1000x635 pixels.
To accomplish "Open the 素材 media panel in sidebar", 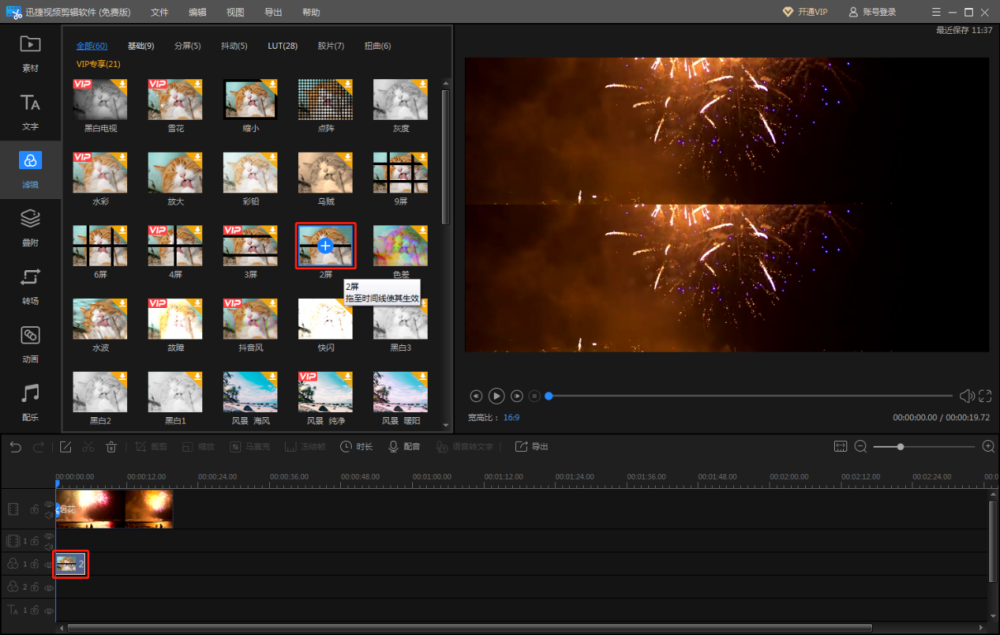I will tap(30, 52).
